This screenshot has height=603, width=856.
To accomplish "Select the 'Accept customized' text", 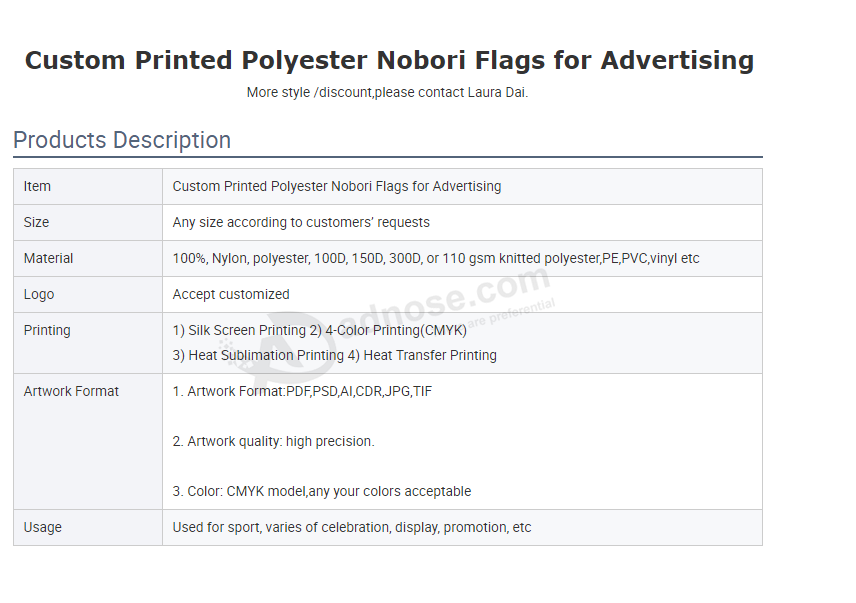I will pos(231,295).
